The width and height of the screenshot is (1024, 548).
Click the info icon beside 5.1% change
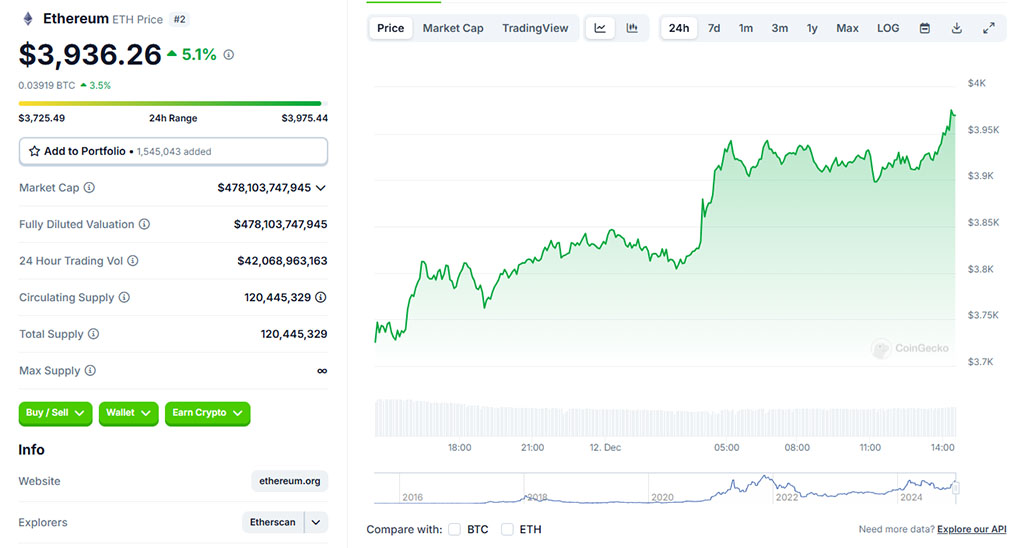coord(229,55)
